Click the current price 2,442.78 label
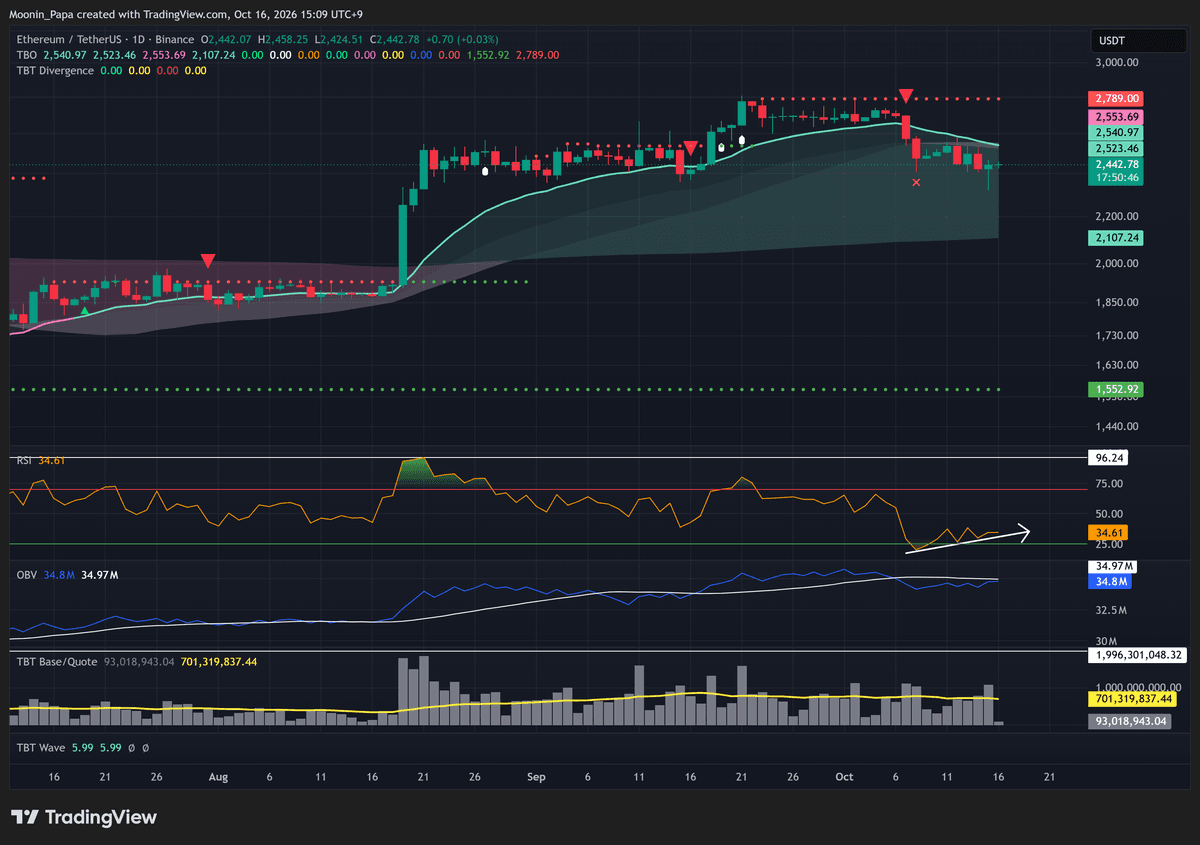 point(1115,164)
